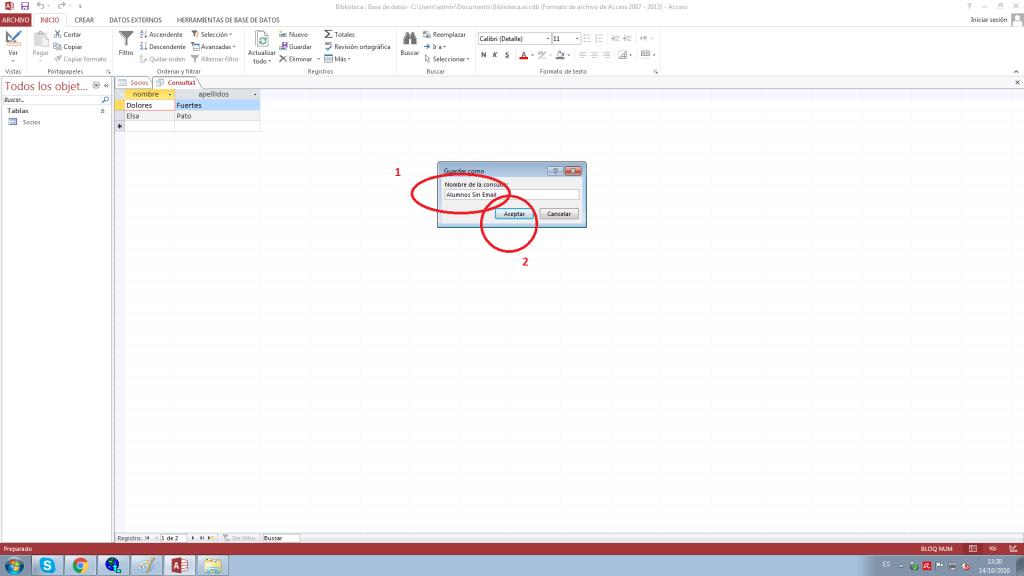This screenshot has height=576, width=1024.
Task: Click the Nombre de la consulta text field
Action: pyautogui.click(x=511, y=195)
